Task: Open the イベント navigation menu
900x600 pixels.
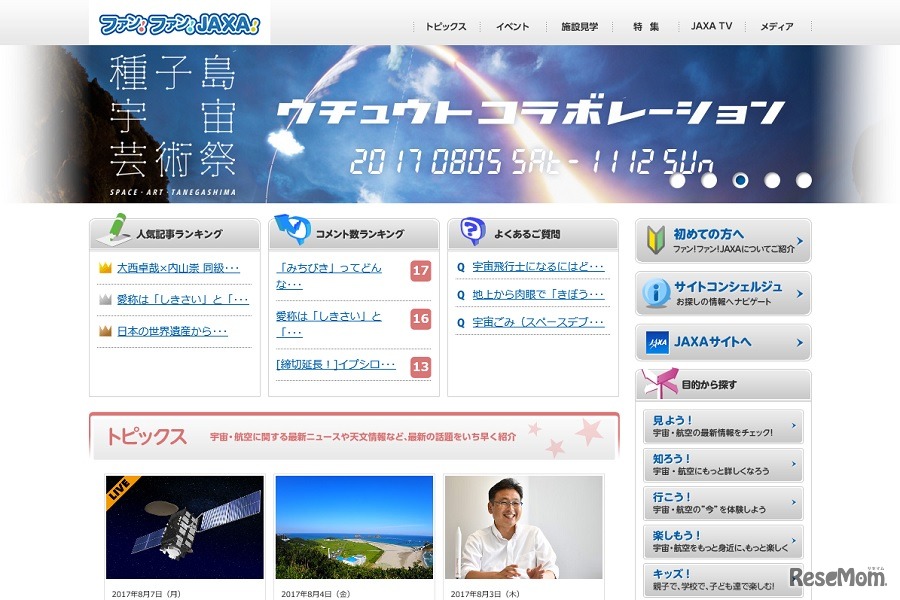Action: (x=513, y=26)
